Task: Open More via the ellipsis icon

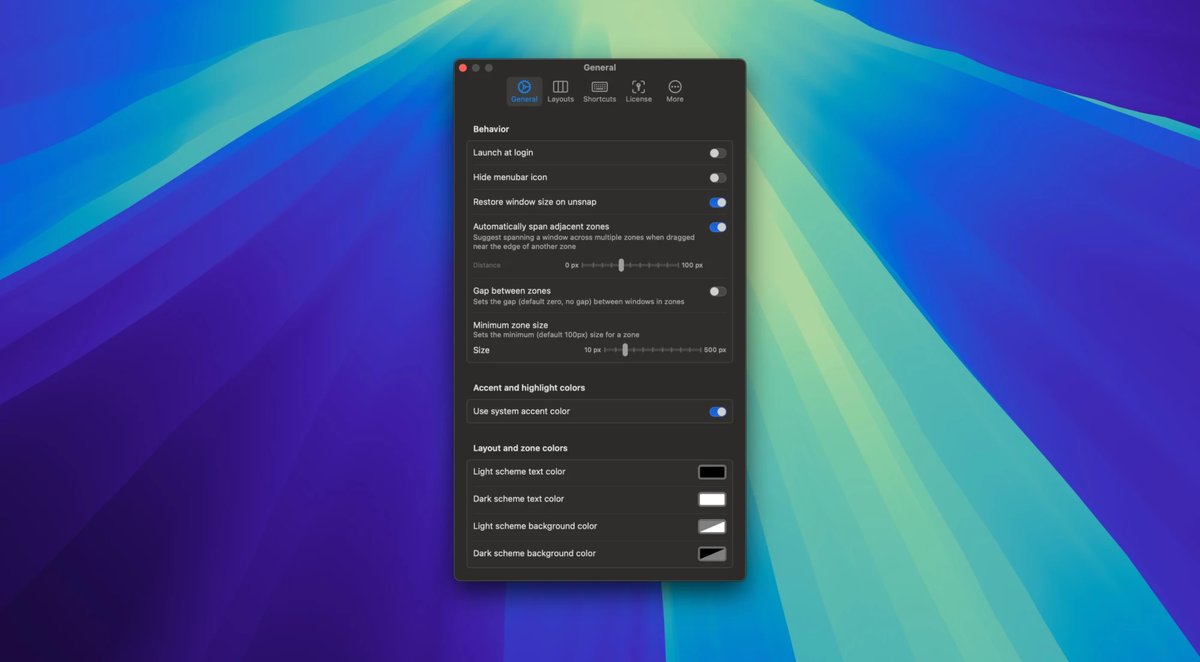Action: pyautogui.click(x=675, y=88)
